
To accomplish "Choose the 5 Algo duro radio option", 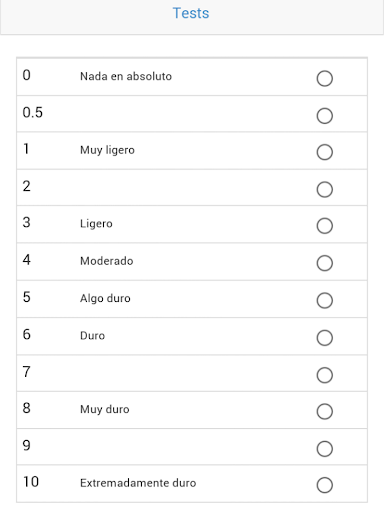I will coord(325,300).
